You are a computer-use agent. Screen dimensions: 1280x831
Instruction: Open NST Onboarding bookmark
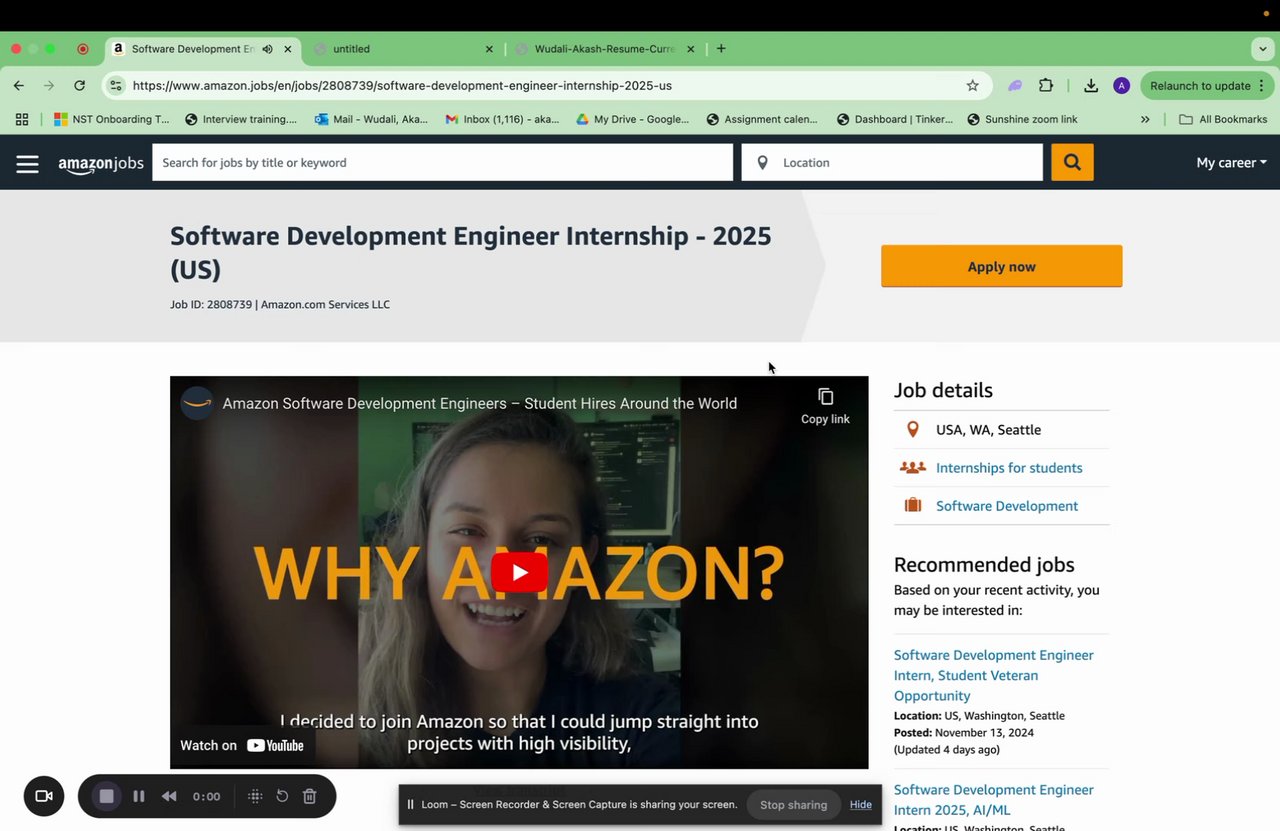[112, 119]
